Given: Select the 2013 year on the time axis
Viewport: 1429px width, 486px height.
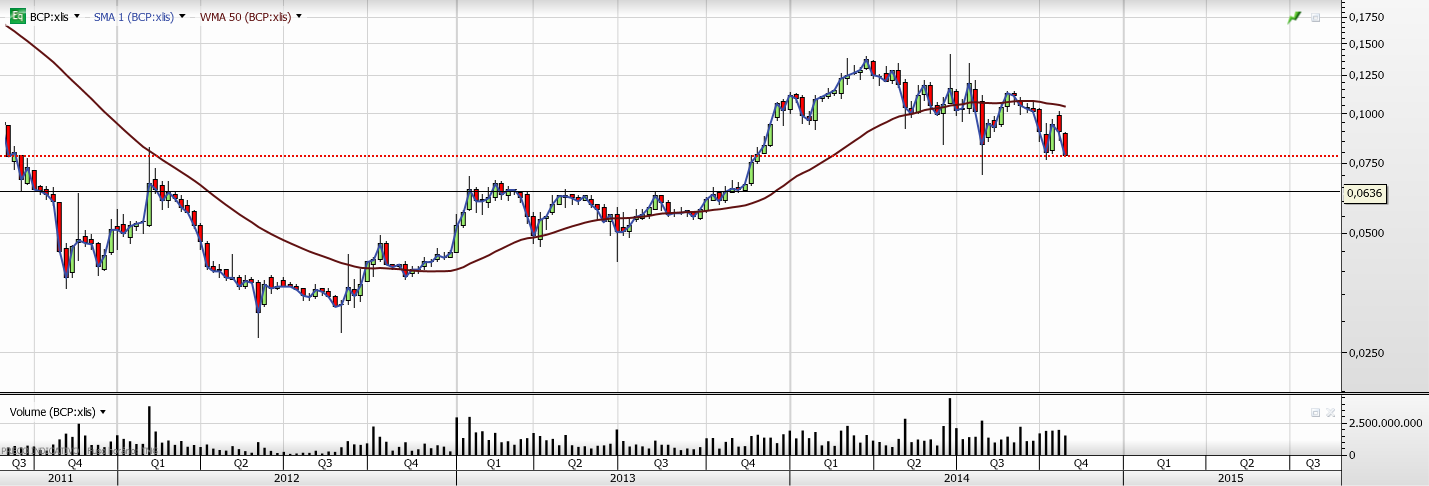Looking at the screenshot, I should click(622, 478).
